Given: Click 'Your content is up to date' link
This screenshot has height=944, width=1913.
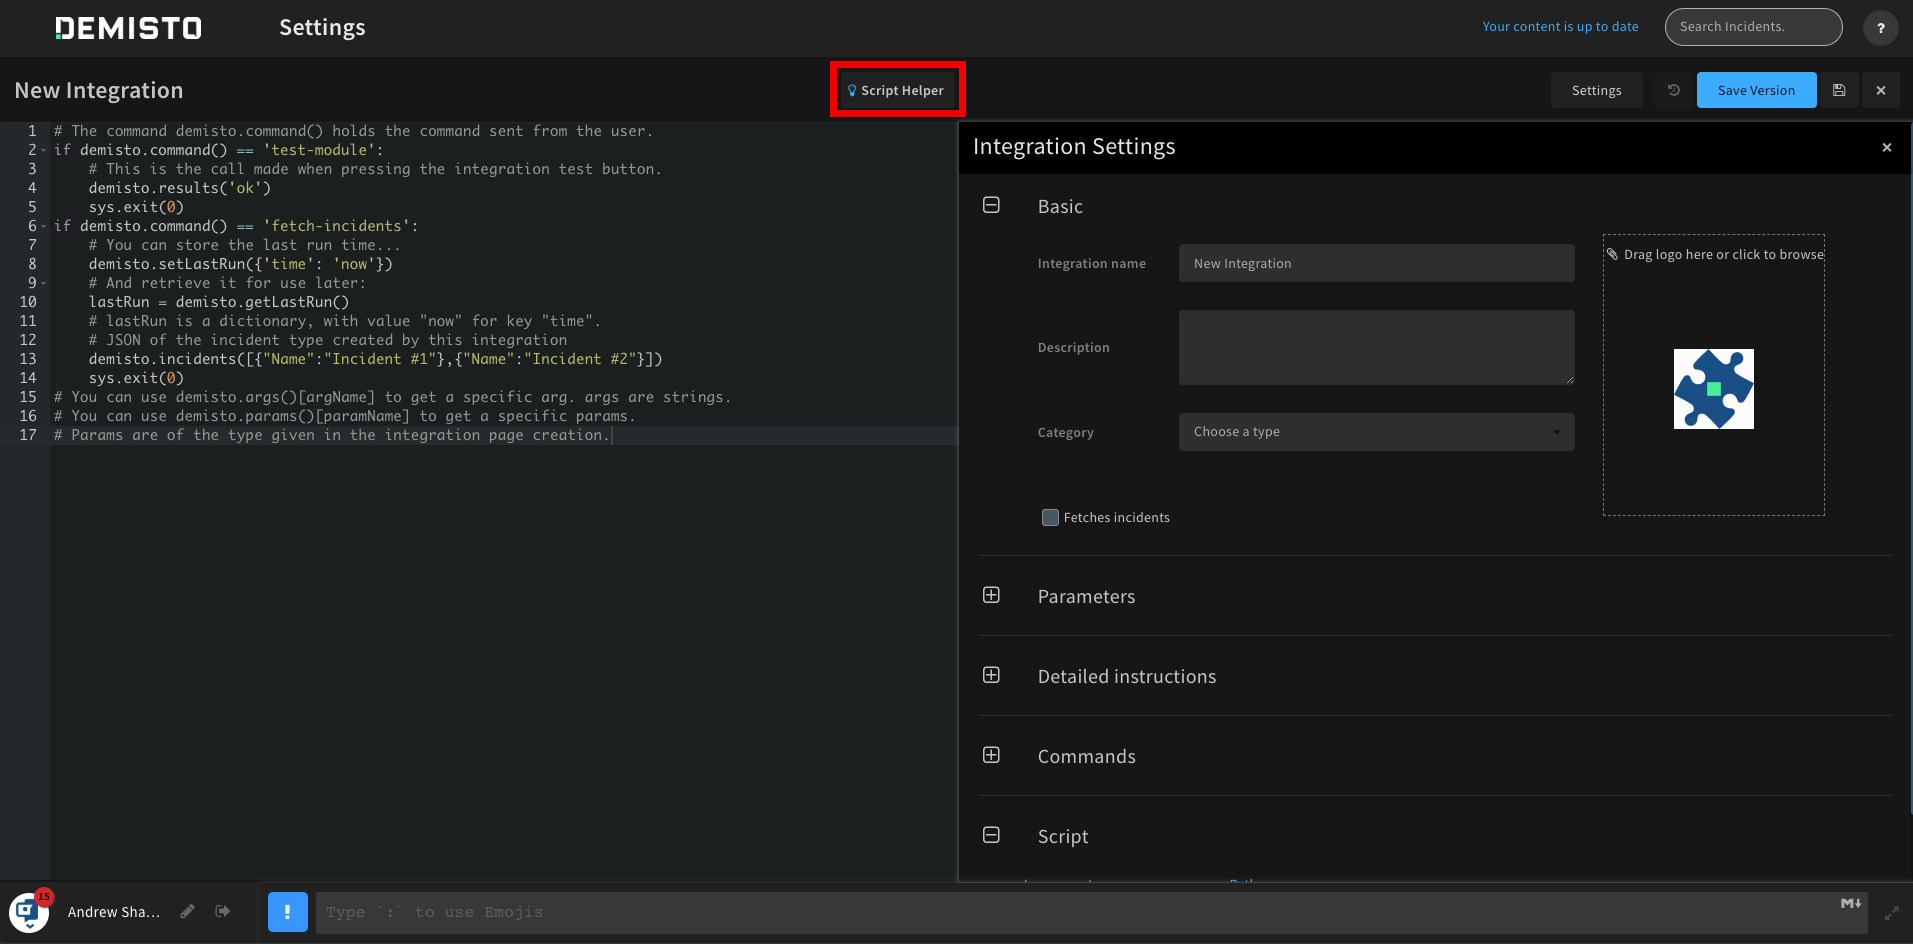Looking at the screenshot, I should coord(1560,27).
